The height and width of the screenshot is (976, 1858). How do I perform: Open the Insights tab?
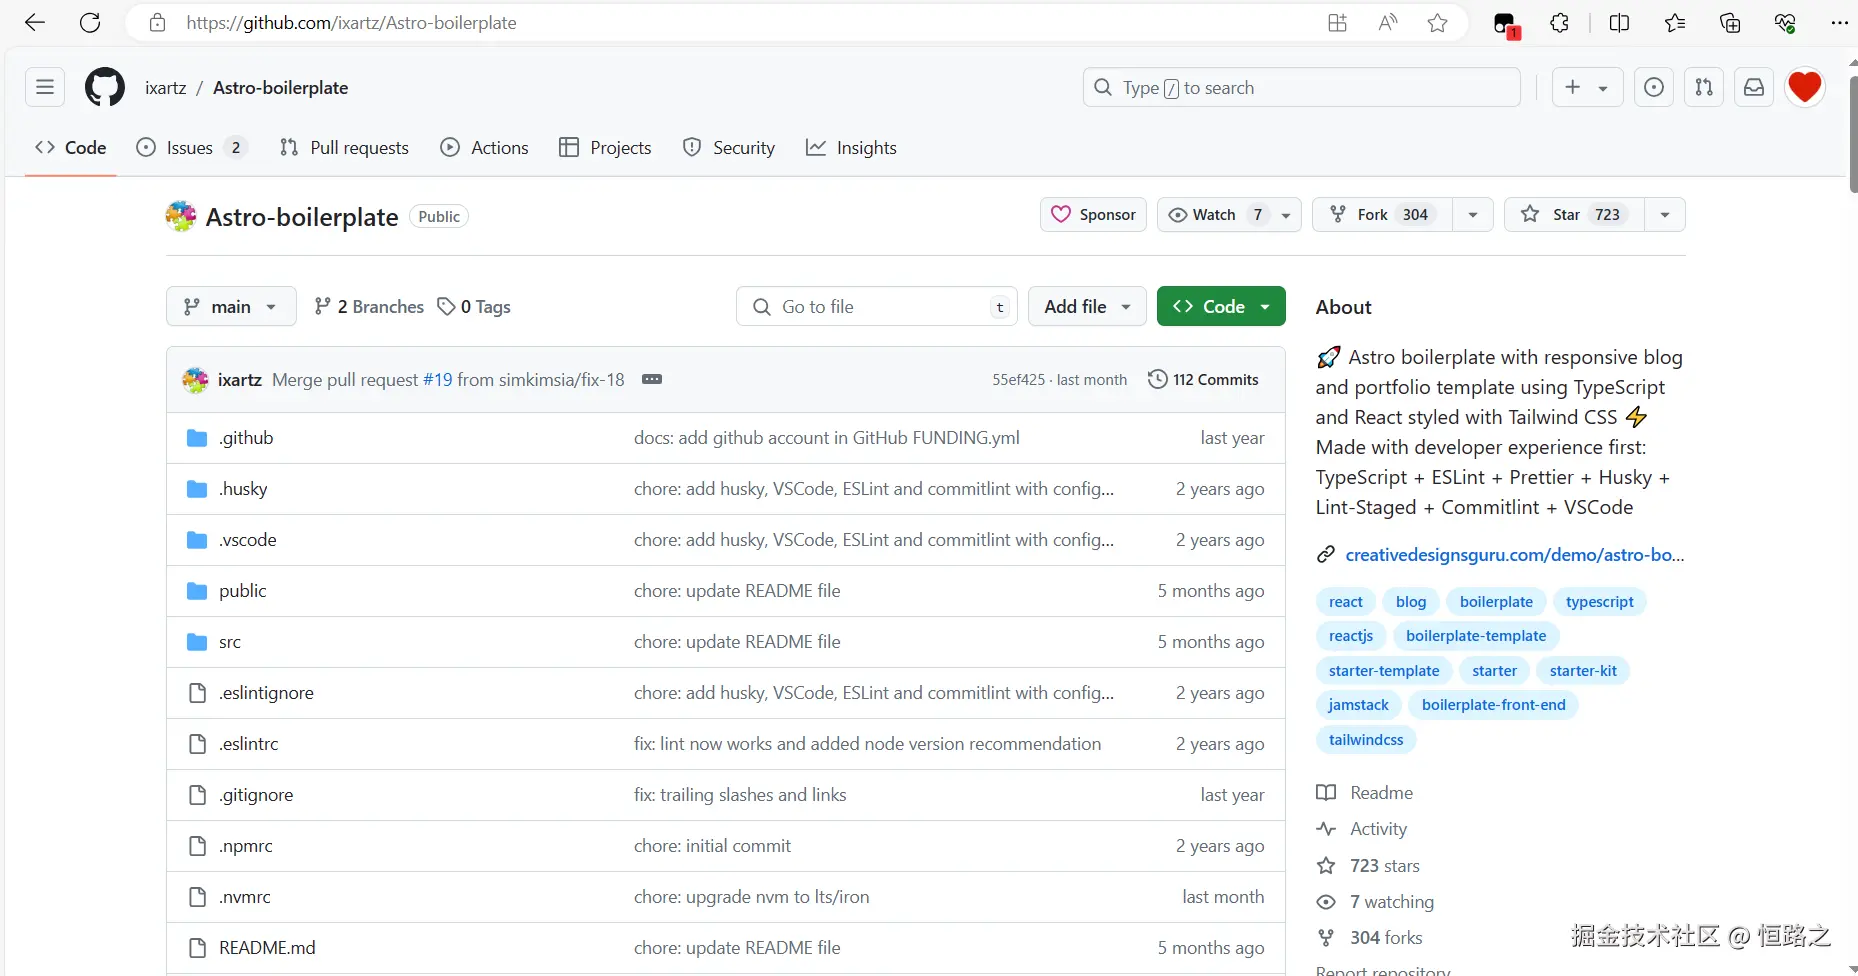tap(851, 148)
